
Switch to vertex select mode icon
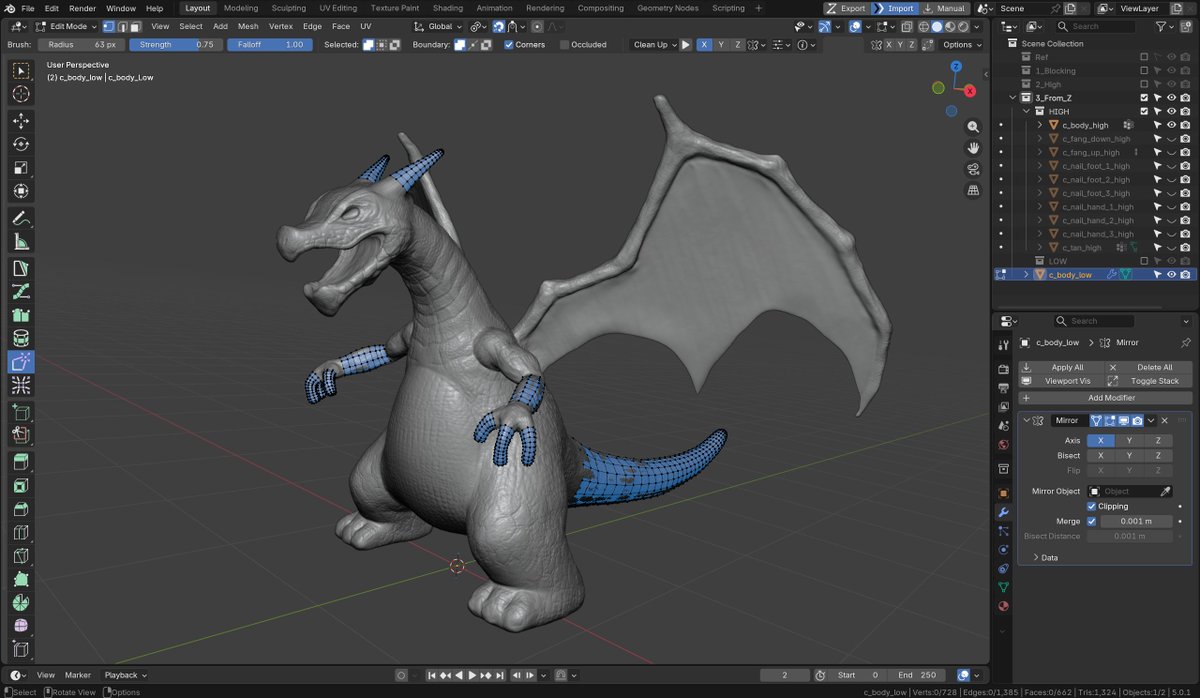[109, 26]
